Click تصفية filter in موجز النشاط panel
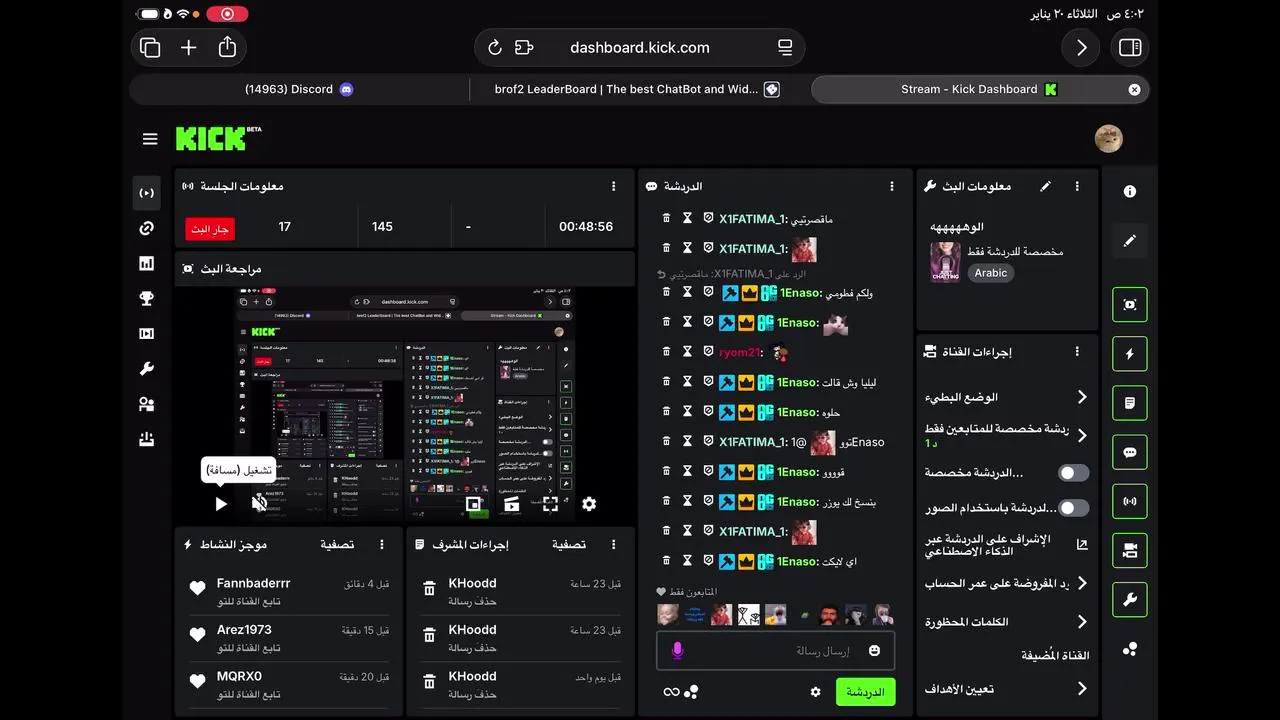The width and height of the screenshot is (1280, 720). click(x=337, y=545)
